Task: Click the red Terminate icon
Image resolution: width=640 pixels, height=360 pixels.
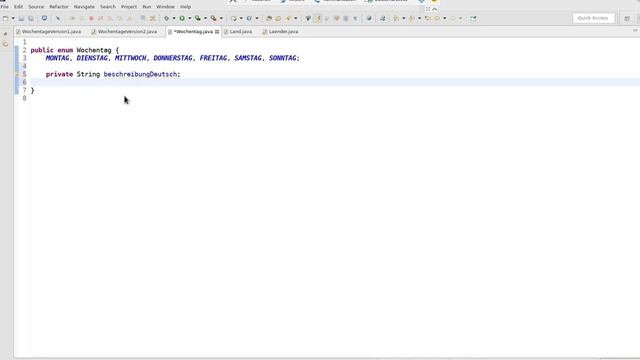Action: pyautogui.click(x=91, y=18)
